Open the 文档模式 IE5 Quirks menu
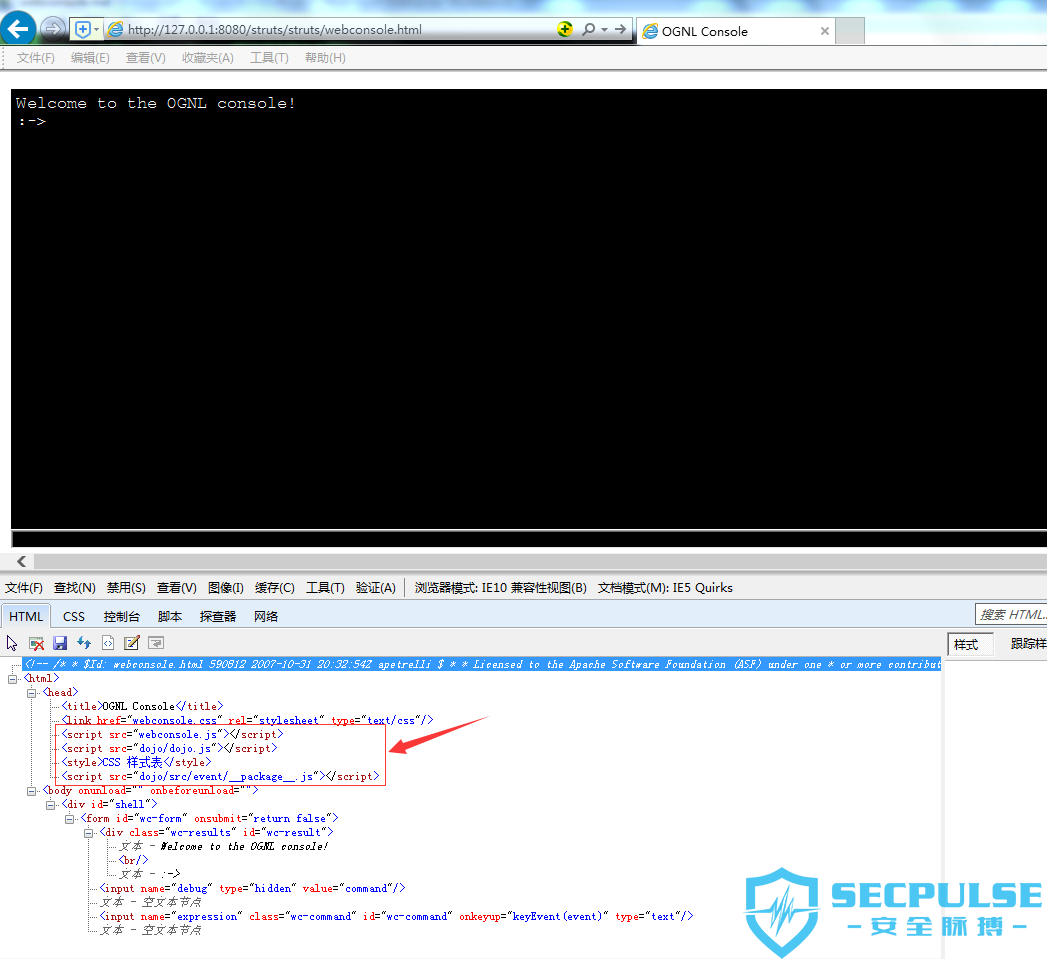 (665, 588)
